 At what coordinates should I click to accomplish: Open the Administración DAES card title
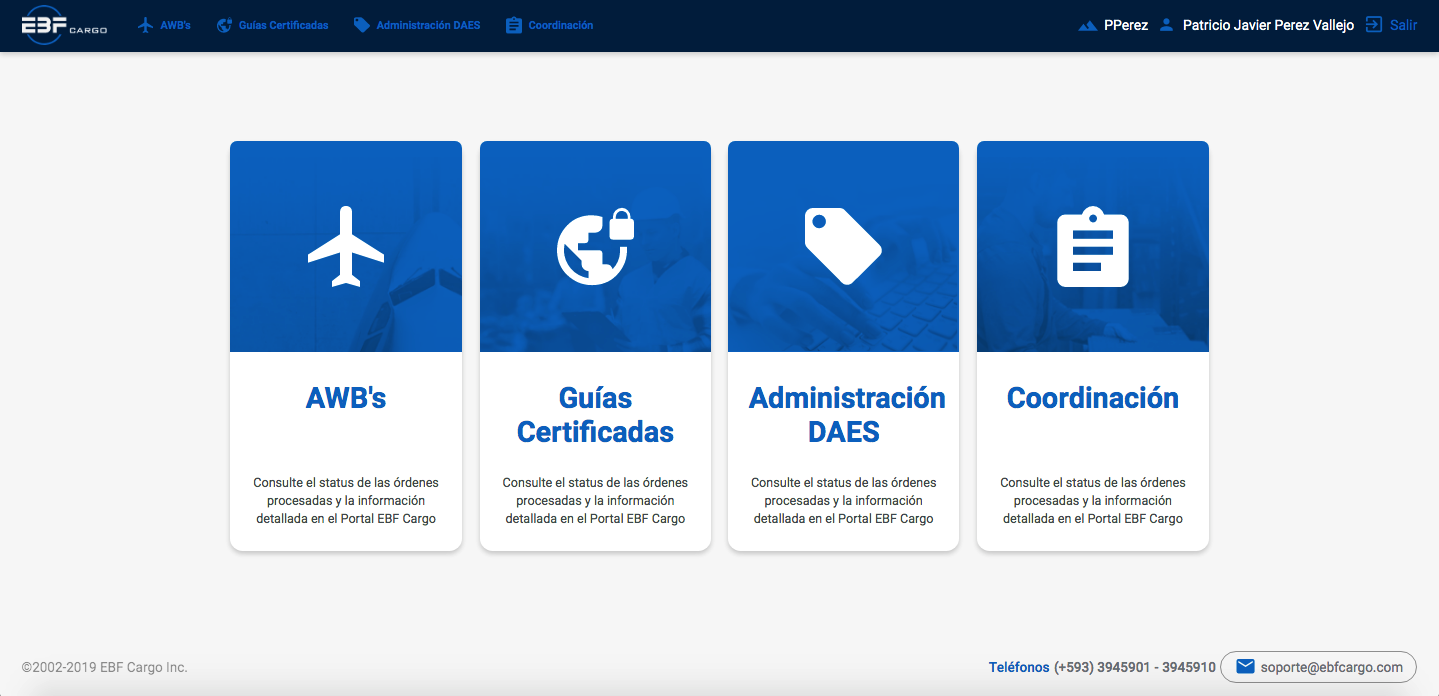point(847,415)
